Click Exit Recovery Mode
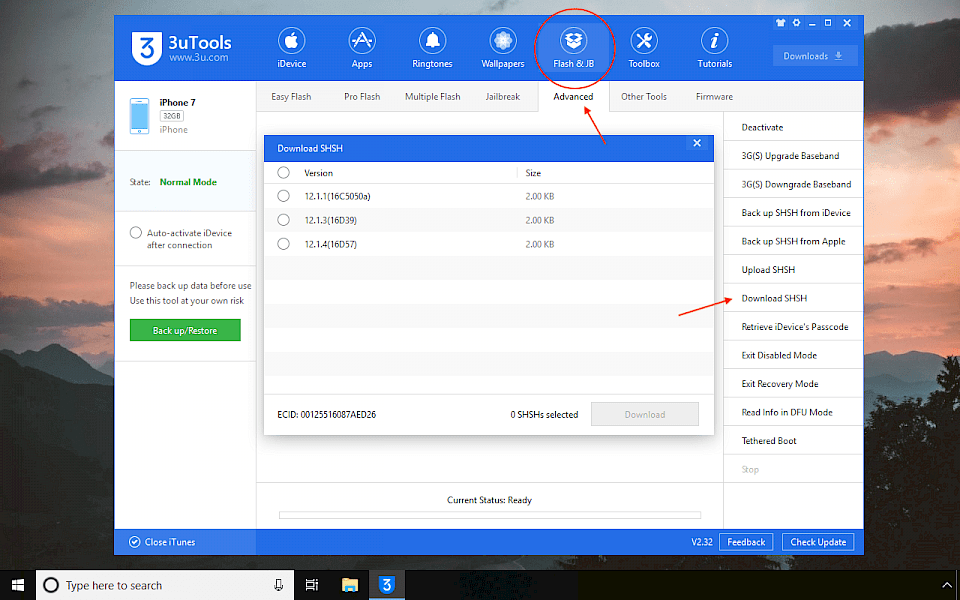Screen dimensions: 960x600 pyautogui.click(x=793, y=384)
